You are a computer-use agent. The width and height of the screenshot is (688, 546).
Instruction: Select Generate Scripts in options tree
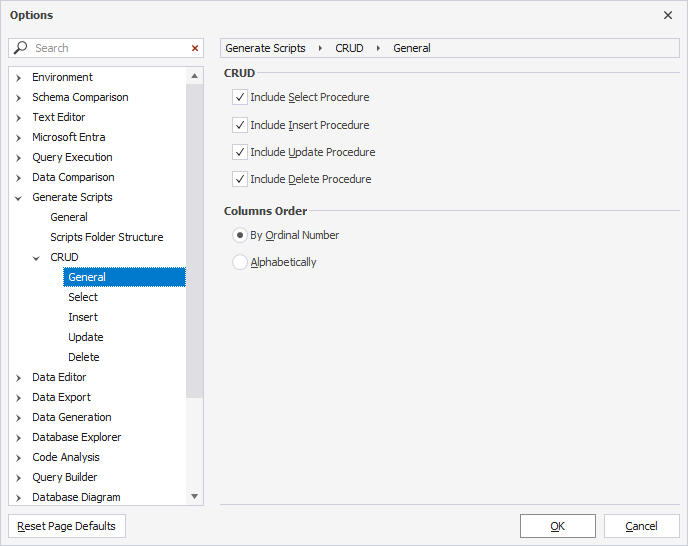click(72, 197)
